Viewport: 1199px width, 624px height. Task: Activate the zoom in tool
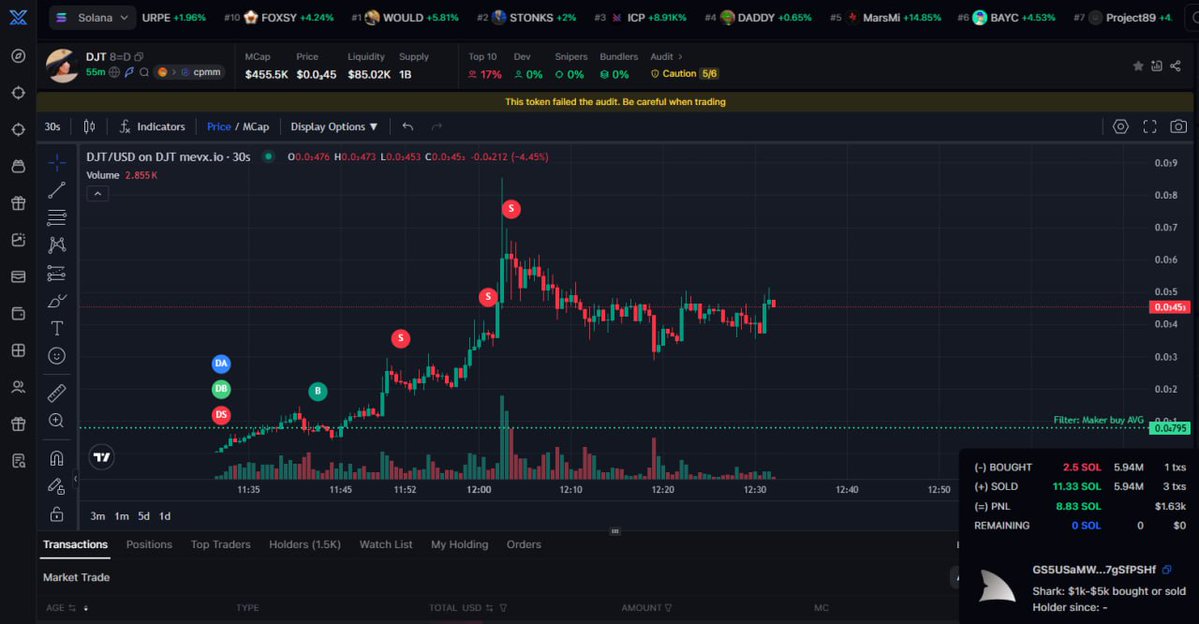point(57,421)
